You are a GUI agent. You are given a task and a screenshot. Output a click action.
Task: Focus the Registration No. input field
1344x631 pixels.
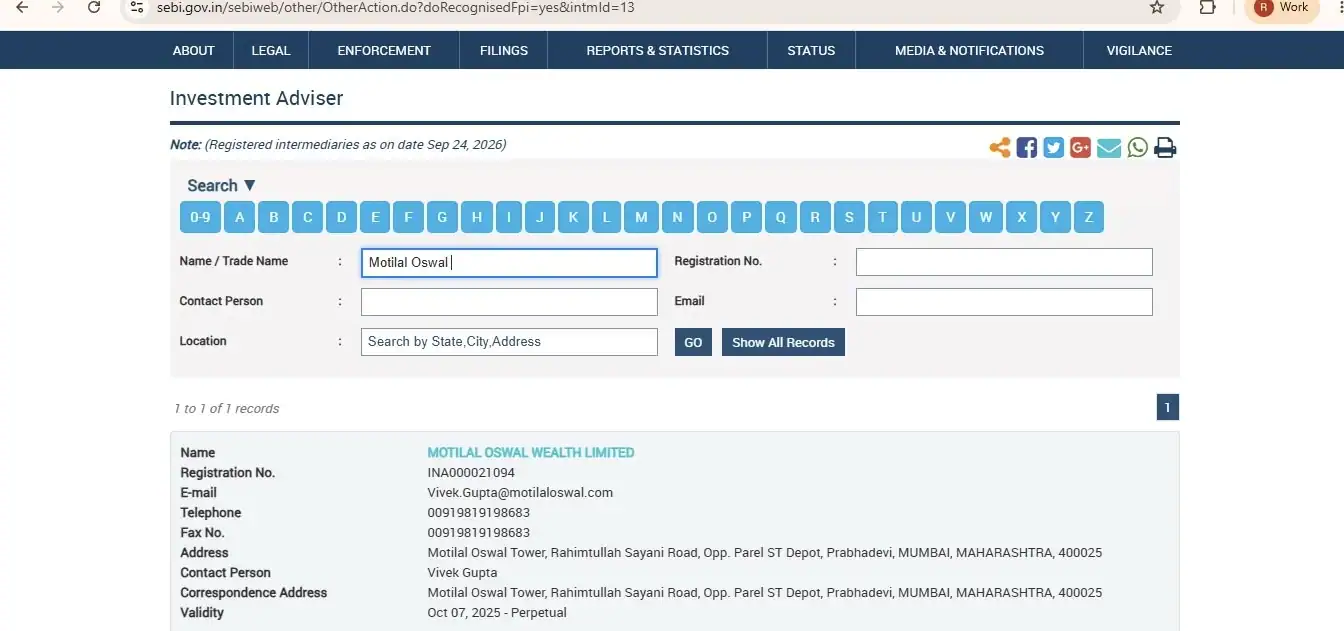click(x=1004, y=262)
